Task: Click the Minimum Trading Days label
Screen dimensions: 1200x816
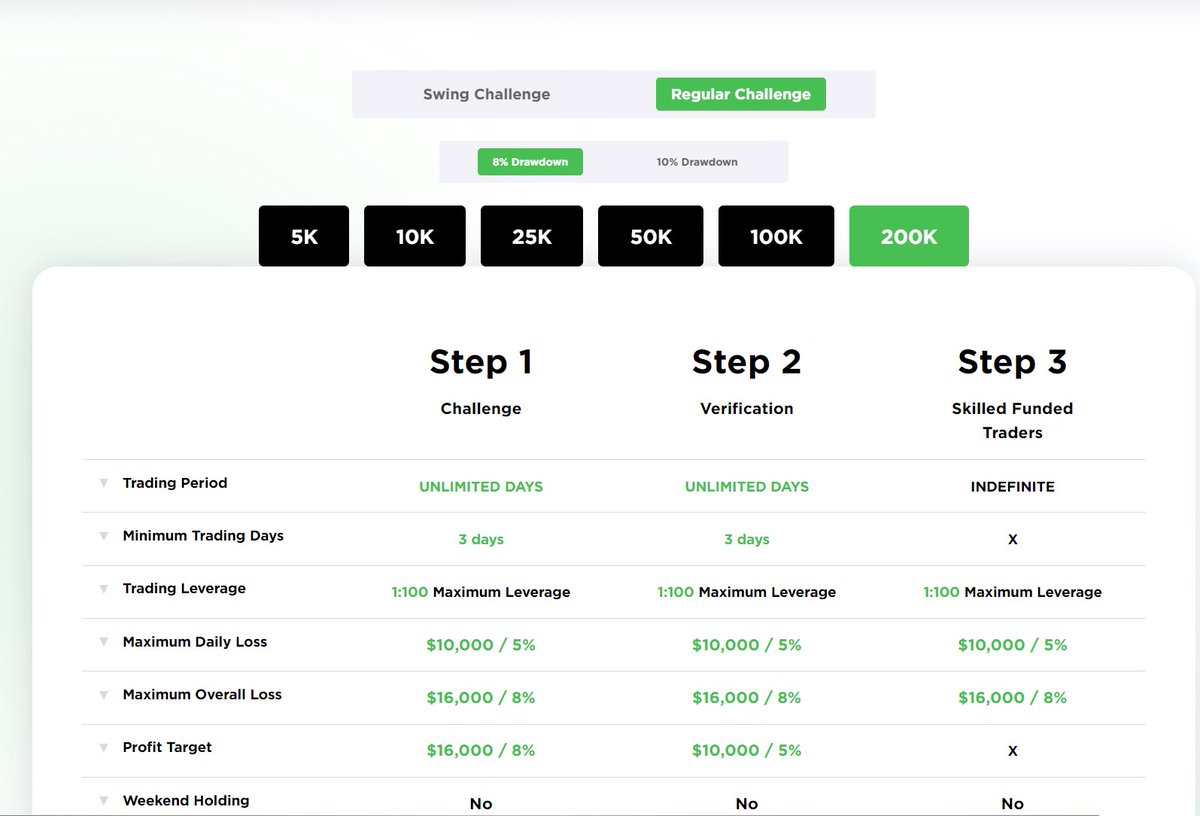Action: [203, 536]
